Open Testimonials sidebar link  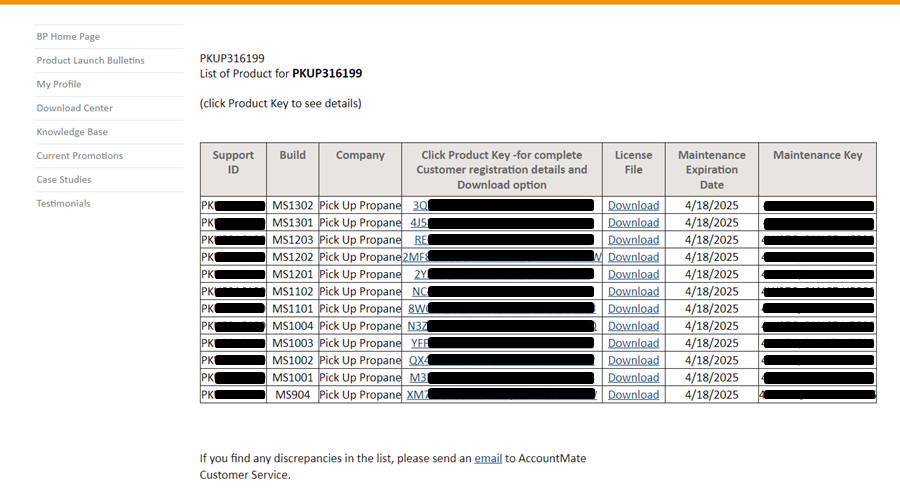tap(63, 204)
